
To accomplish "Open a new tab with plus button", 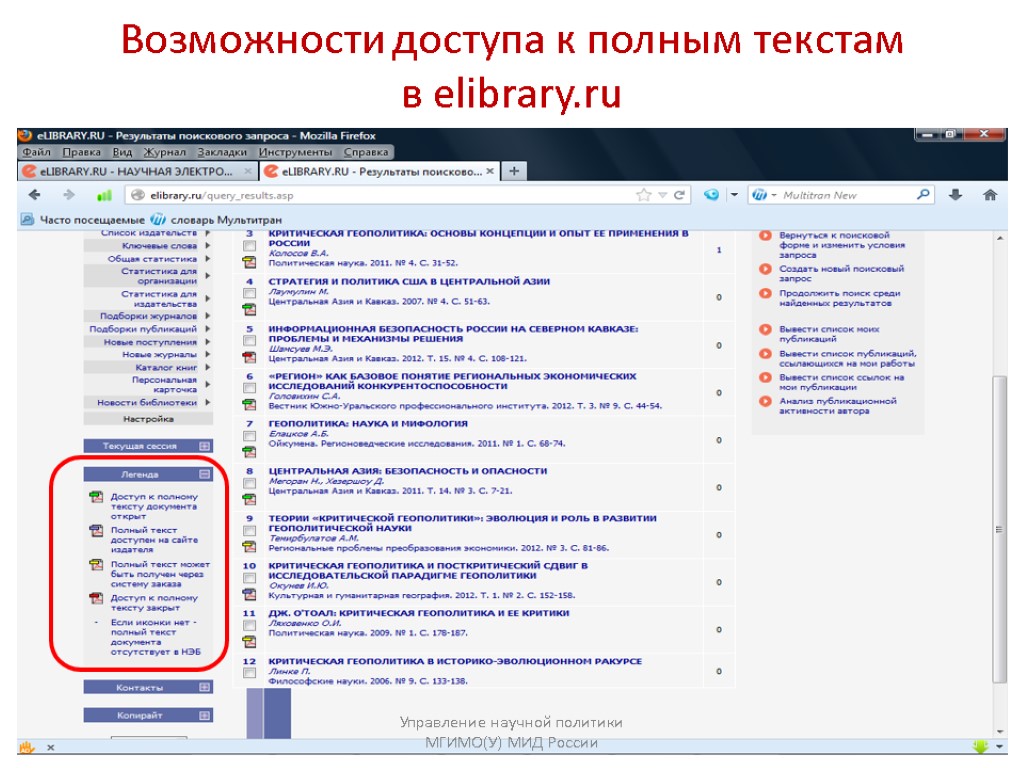I will 514,171.
